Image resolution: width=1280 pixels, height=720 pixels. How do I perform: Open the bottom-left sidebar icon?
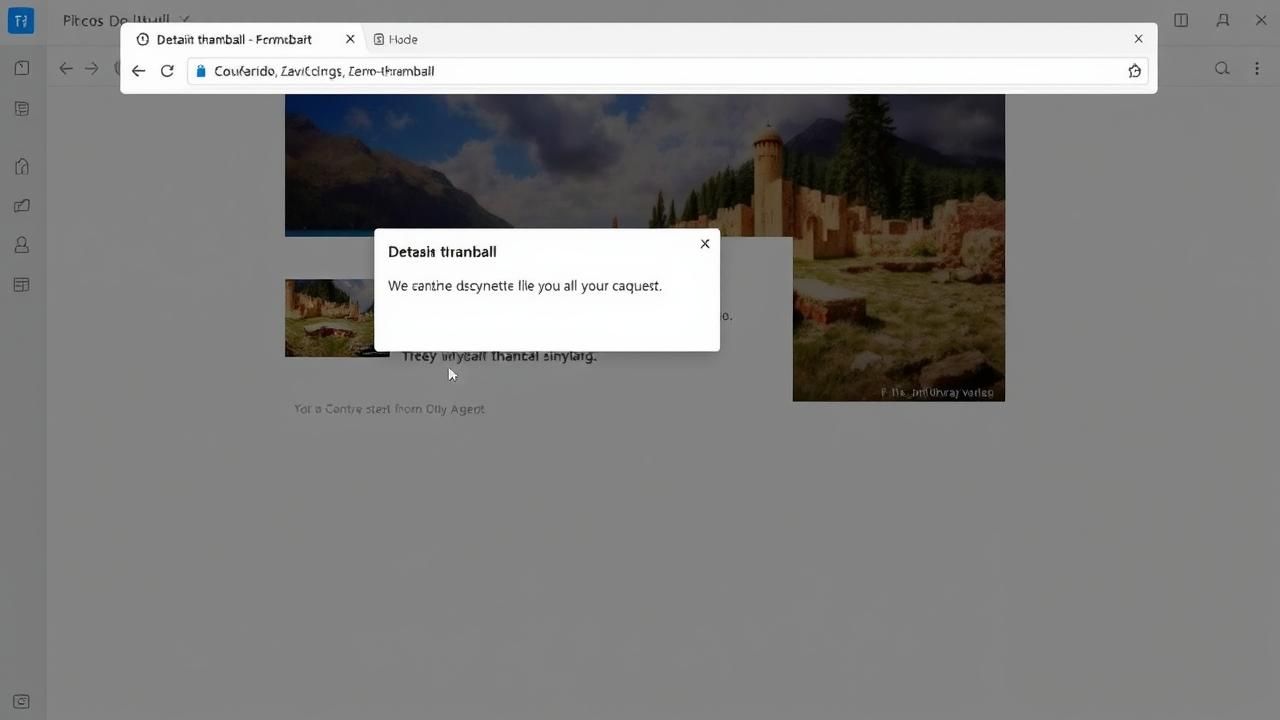(x=21, y=701)
